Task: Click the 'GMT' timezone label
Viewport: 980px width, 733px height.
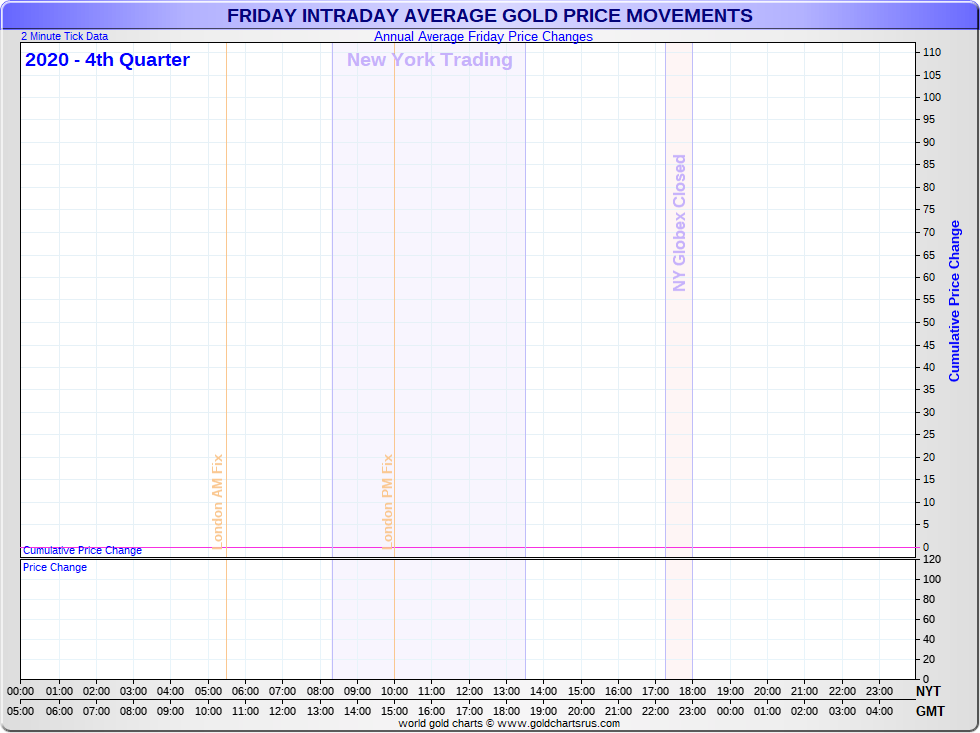Action: click(x=928, y=711)
